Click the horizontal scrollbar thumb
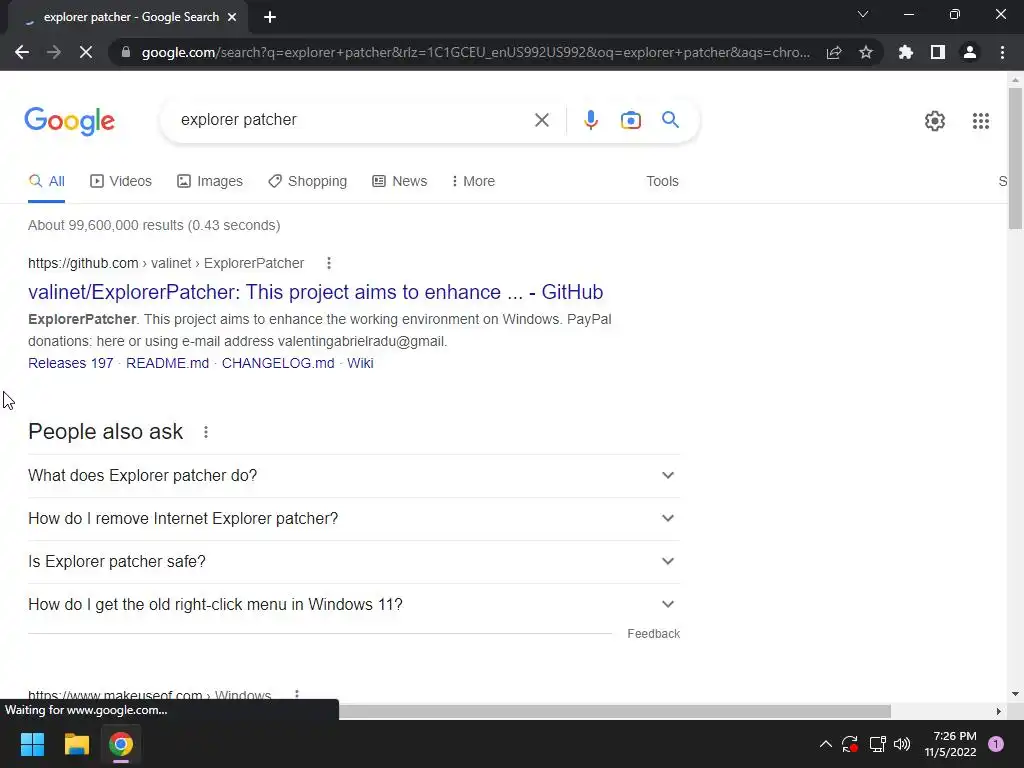Viewport: 1024px width, 768px height. pyautogui.click(x=615, y=711)
